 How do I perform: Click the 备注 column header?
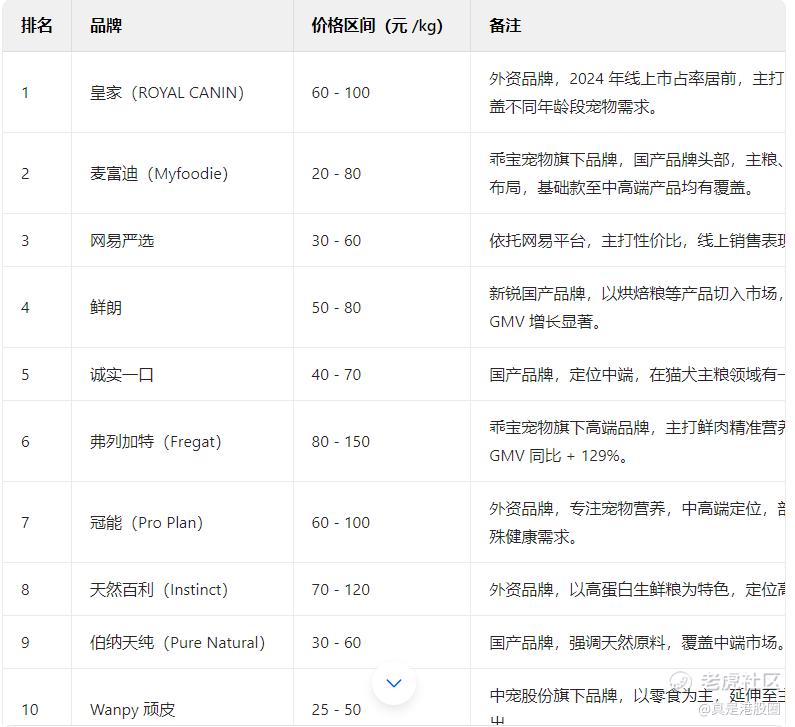click(x=505, y=25)
